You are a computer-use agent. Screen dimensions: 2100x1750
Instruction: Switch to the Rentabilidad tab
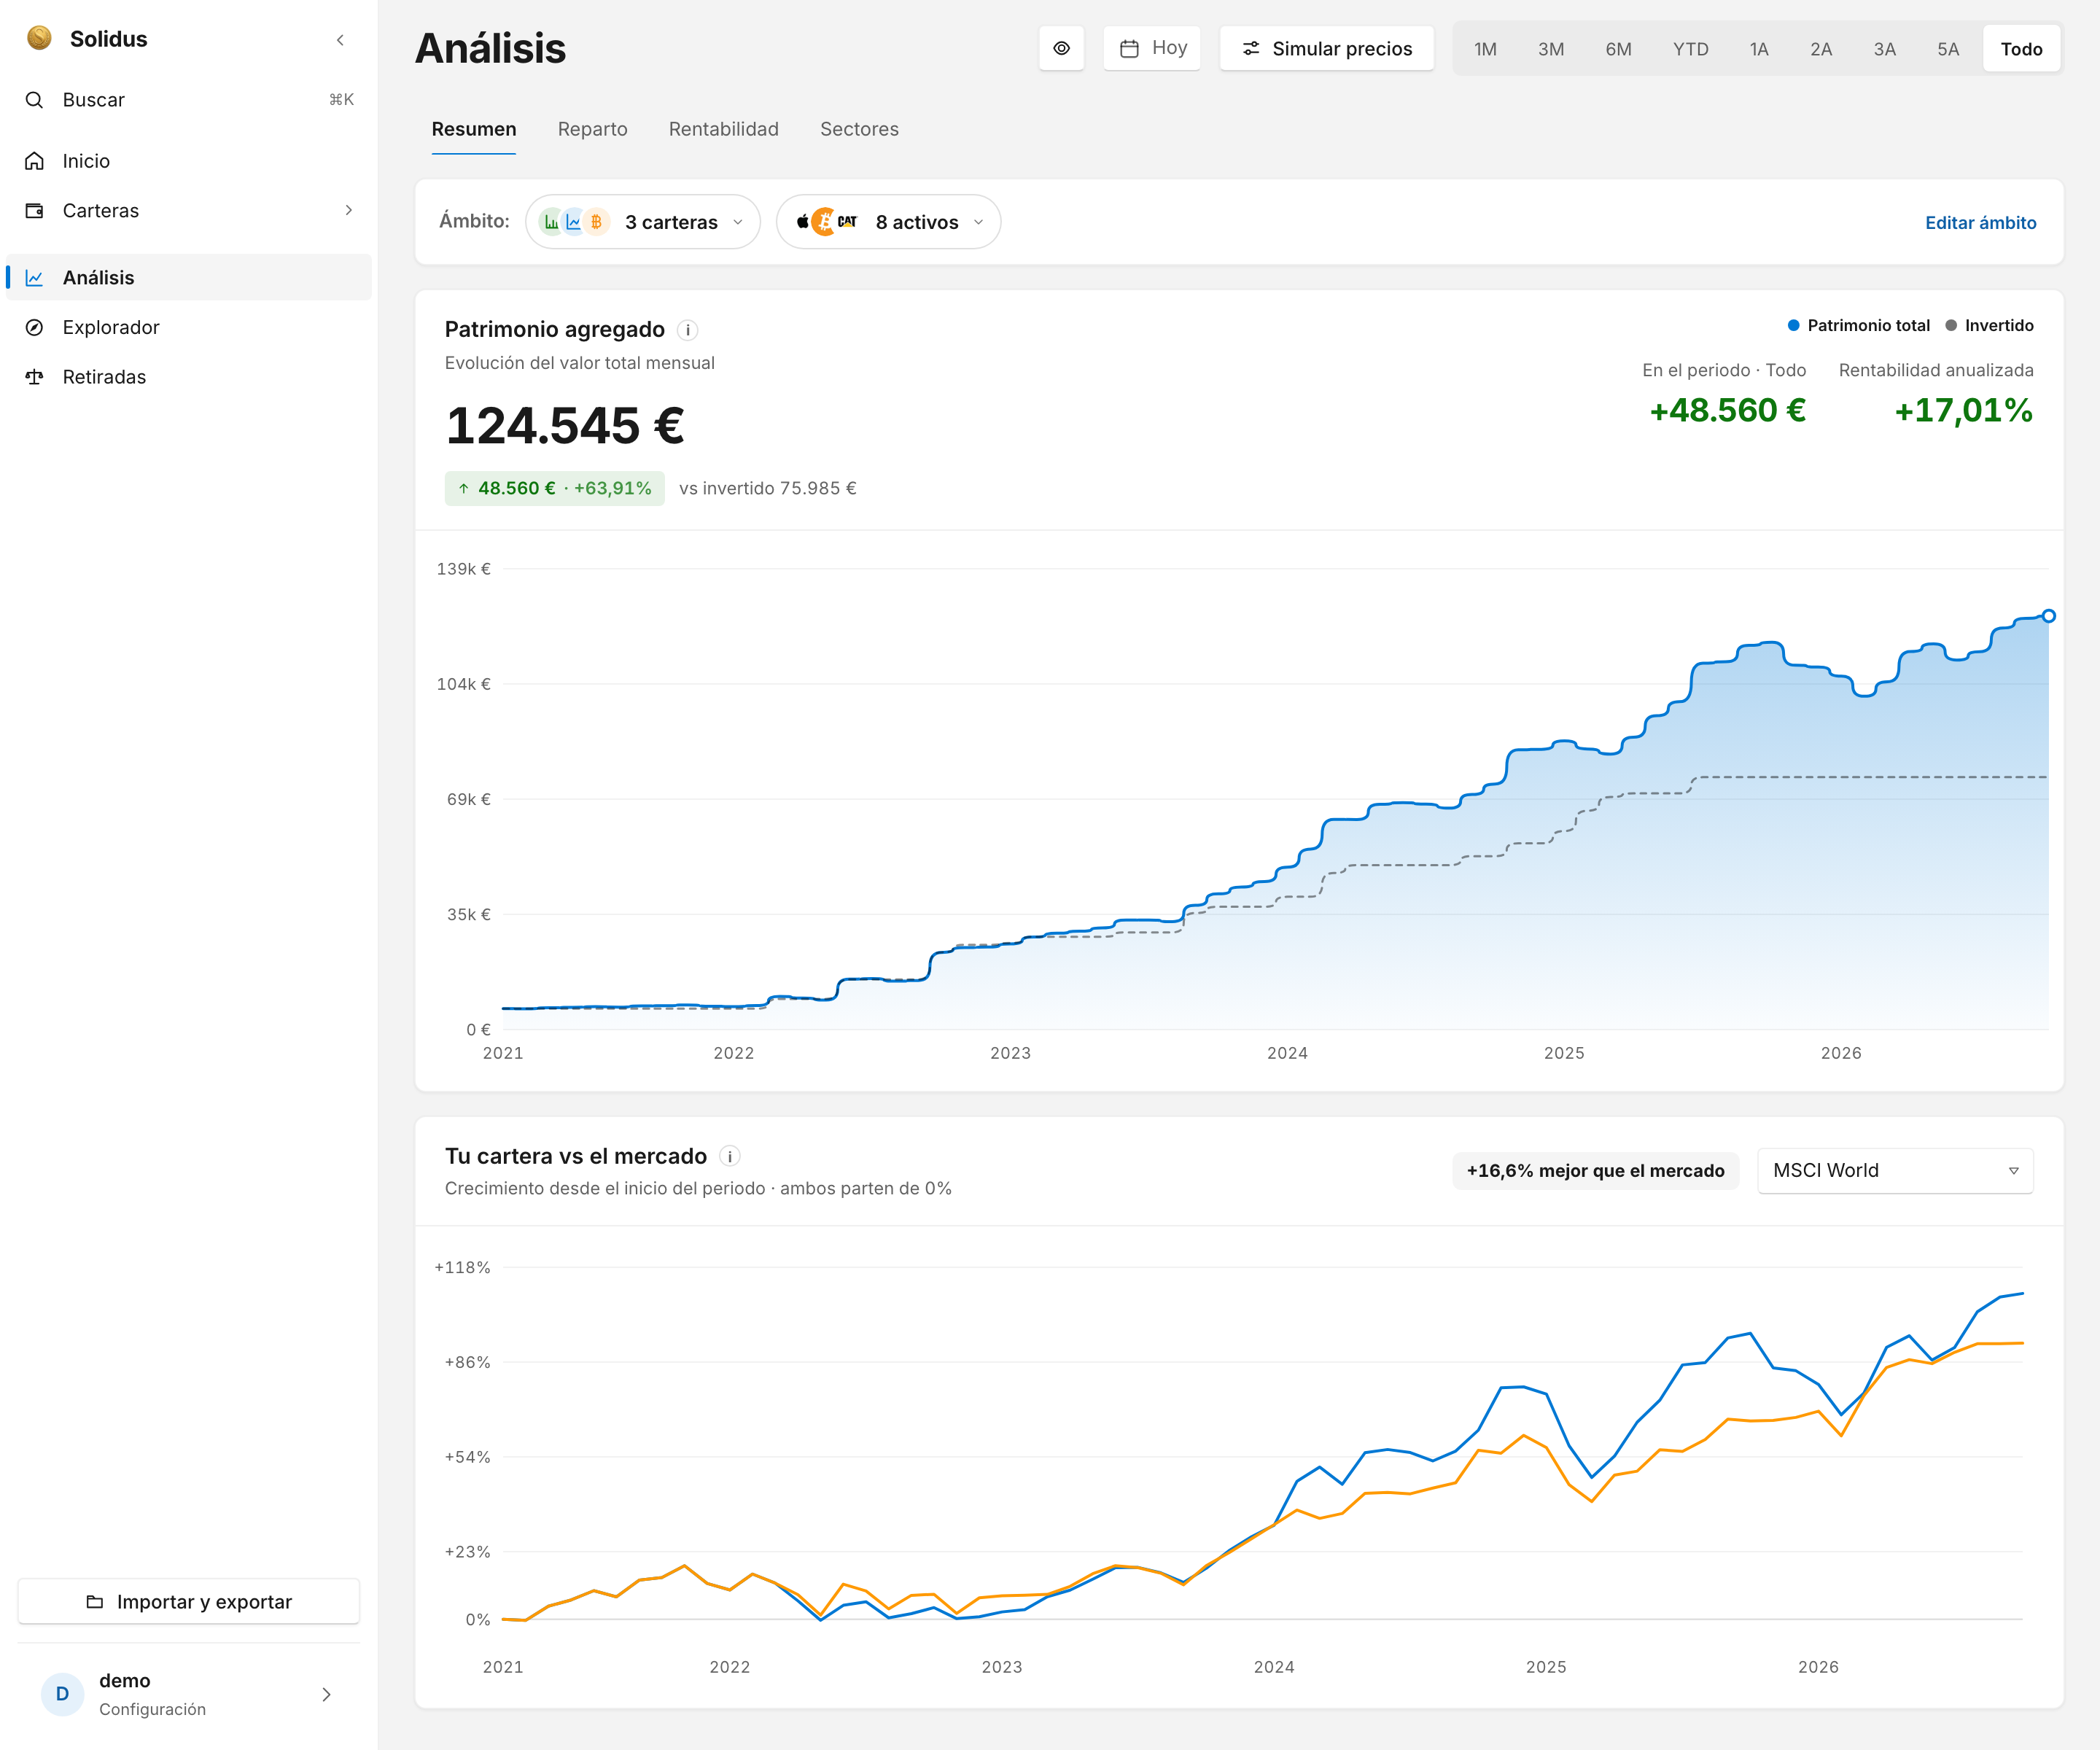(x=723, y=129)
